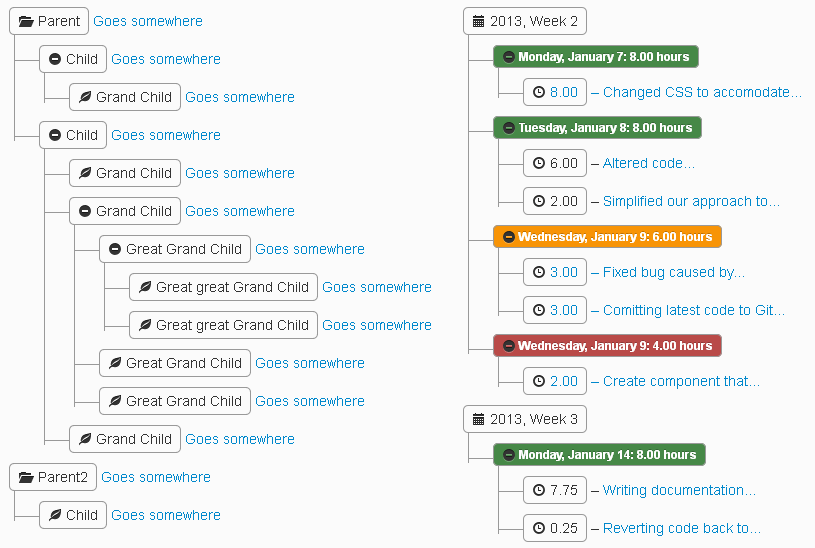Collapse the orange Wednesday, January 9: 6.00 hours
Image resolution: width=815 pixels, height=548 pixels.
click(509, 237)
